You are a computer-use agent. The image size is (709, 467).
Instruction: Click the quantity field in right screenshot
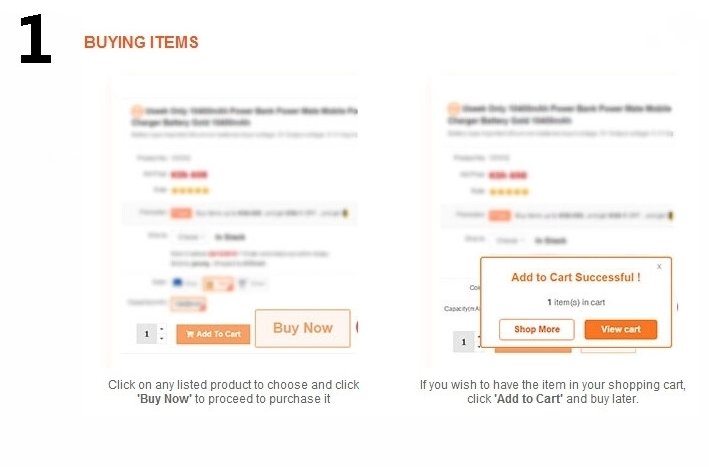point(463,342)
